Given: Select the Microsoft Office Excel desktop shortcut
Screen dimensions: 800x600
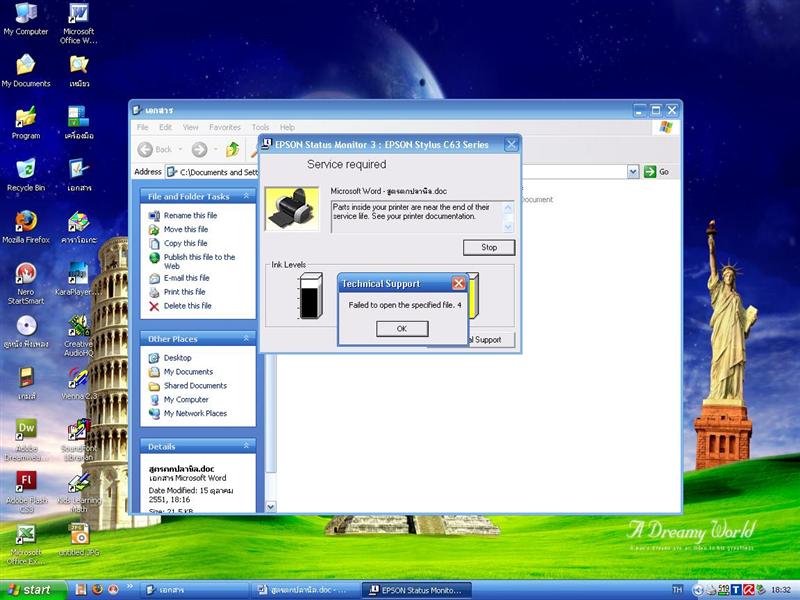Looking at the screenshot, I should [x=26, y=544].
